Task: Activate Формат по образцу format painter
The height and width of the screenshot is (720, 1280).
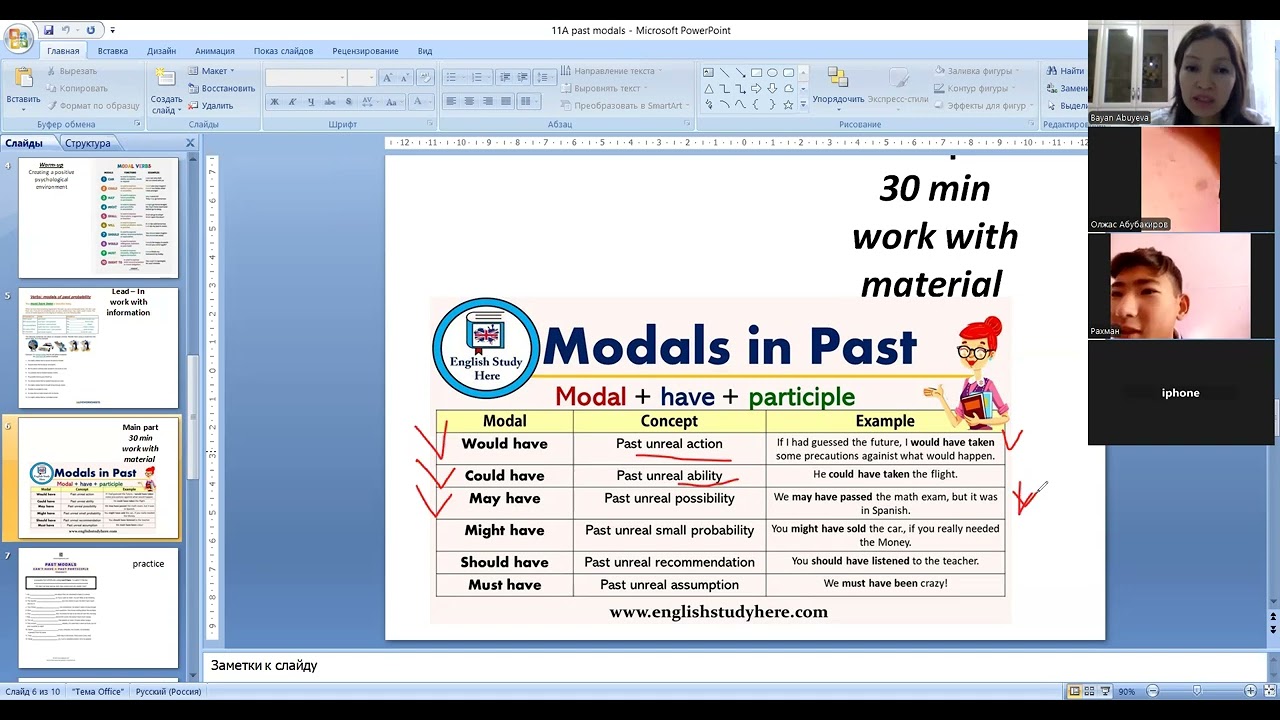Action: coord(92,105)
